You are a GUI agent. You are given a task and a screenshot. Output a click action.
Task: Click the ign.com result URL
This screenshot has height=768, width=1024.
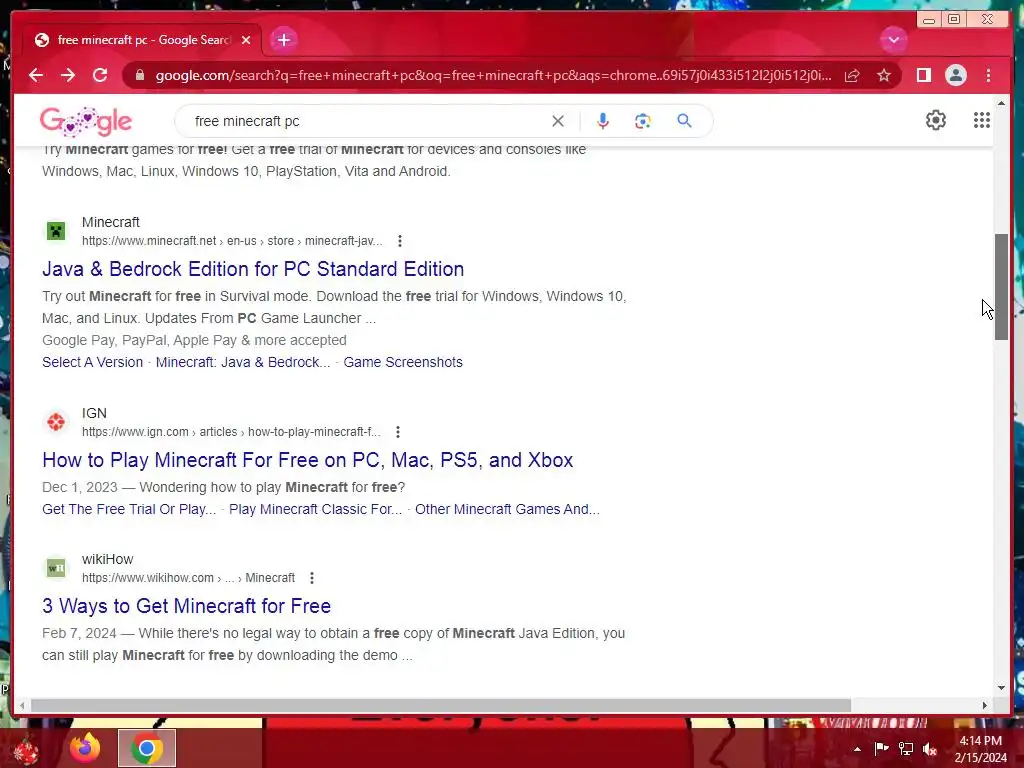coord(231,432)
